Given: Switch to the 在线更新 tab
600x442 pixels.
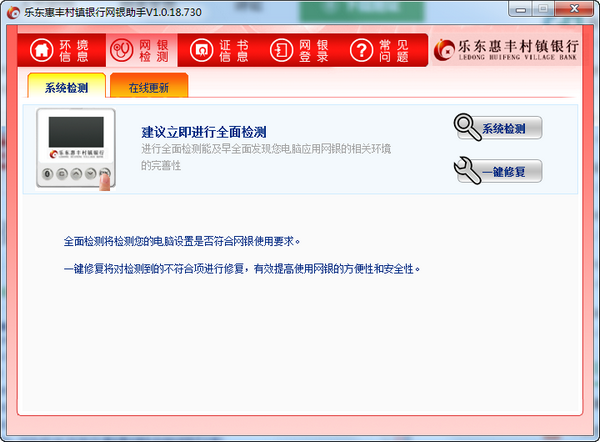Looking at the screenshot, I should click(x=149, y=86).
